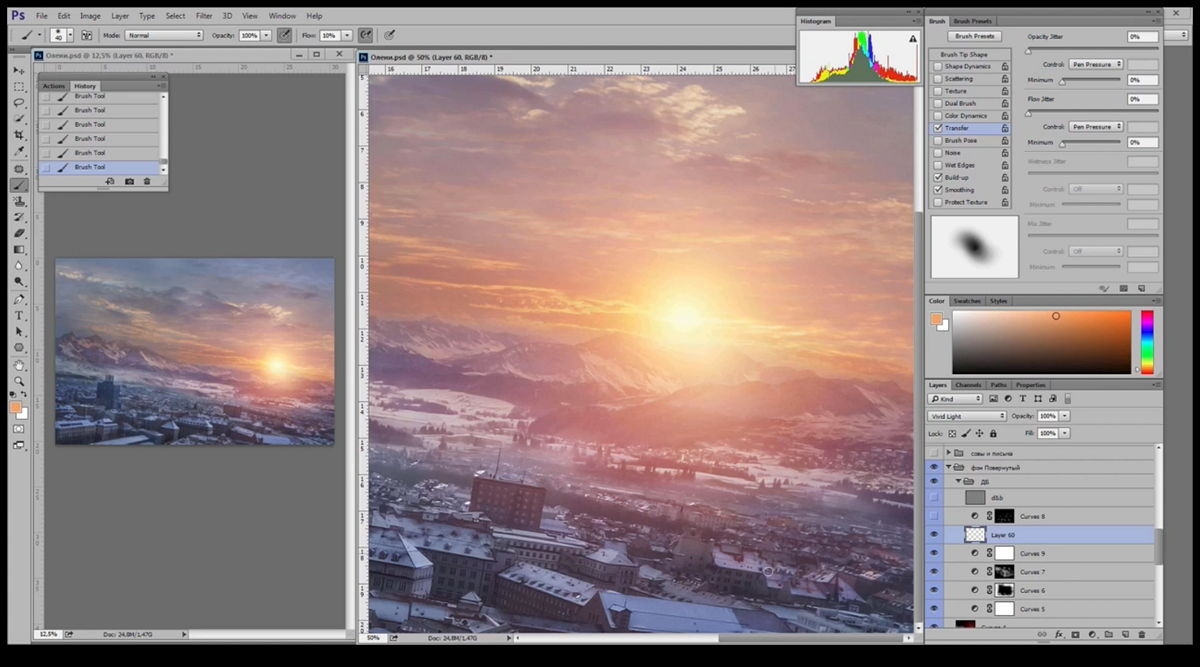
Task: Enable airbrush-style build-up in options bar
Action: pyautogui.click(x=365, y=35)
